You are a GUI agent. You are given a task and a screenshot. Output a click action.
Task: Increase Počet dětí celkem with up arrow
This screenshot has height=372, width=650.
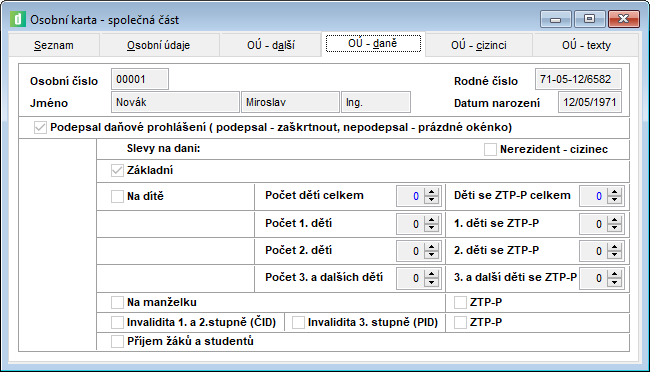click(x=432, y=192)
